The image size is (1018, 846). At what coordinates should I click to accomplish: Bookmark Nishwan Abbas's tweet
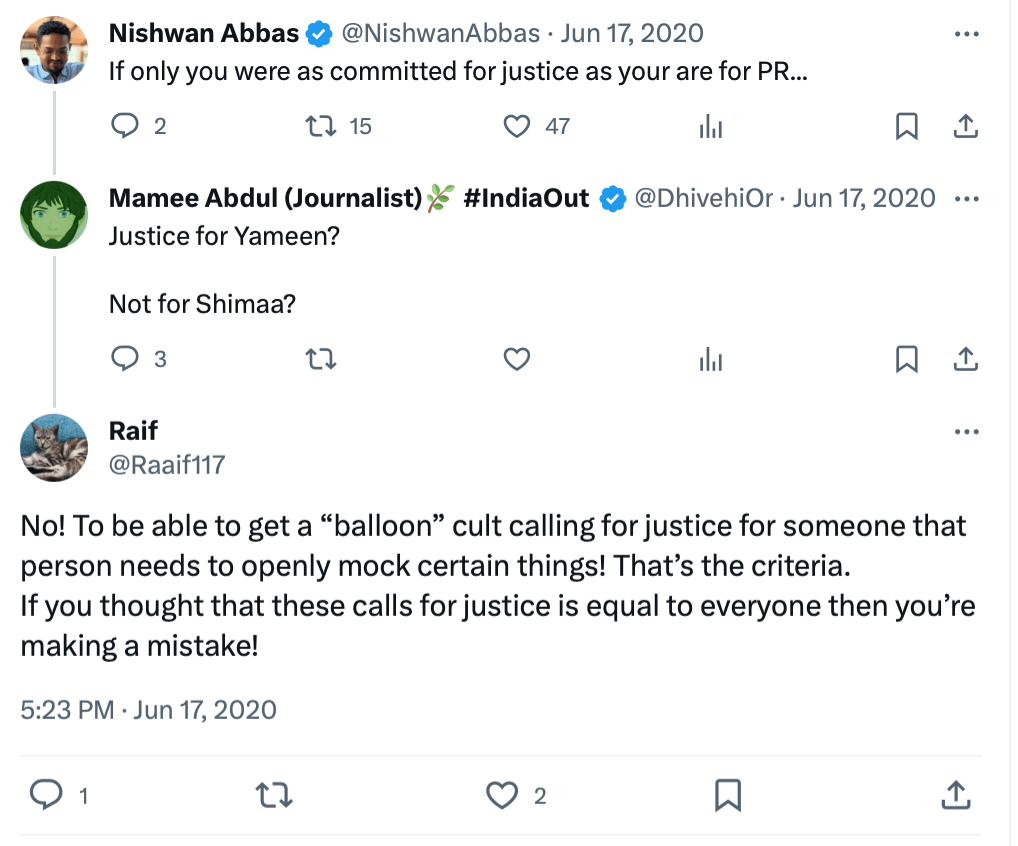point(906,126)
